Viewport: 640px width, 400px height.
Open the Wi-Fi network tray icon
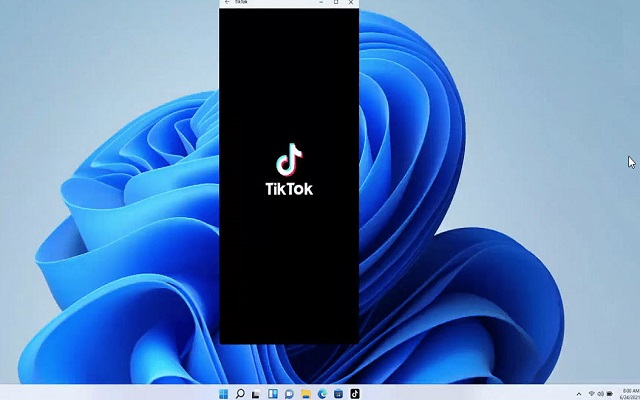tap(591, 394)
